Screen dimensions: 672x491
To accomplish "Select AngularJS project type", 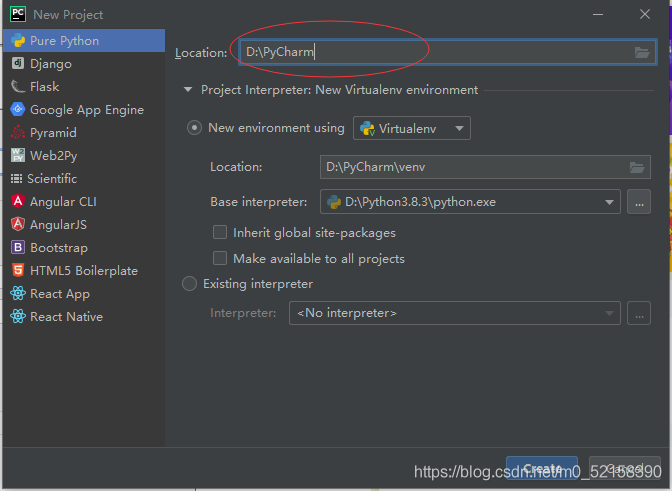I will pyautogui.click(x=84, y=225).
